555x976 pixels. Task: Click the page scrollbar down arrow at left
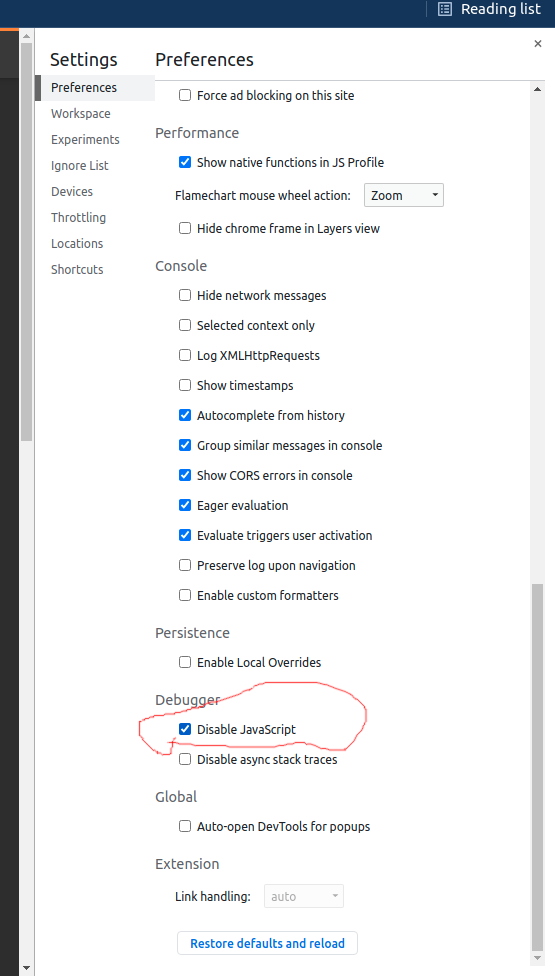(26, 968)
